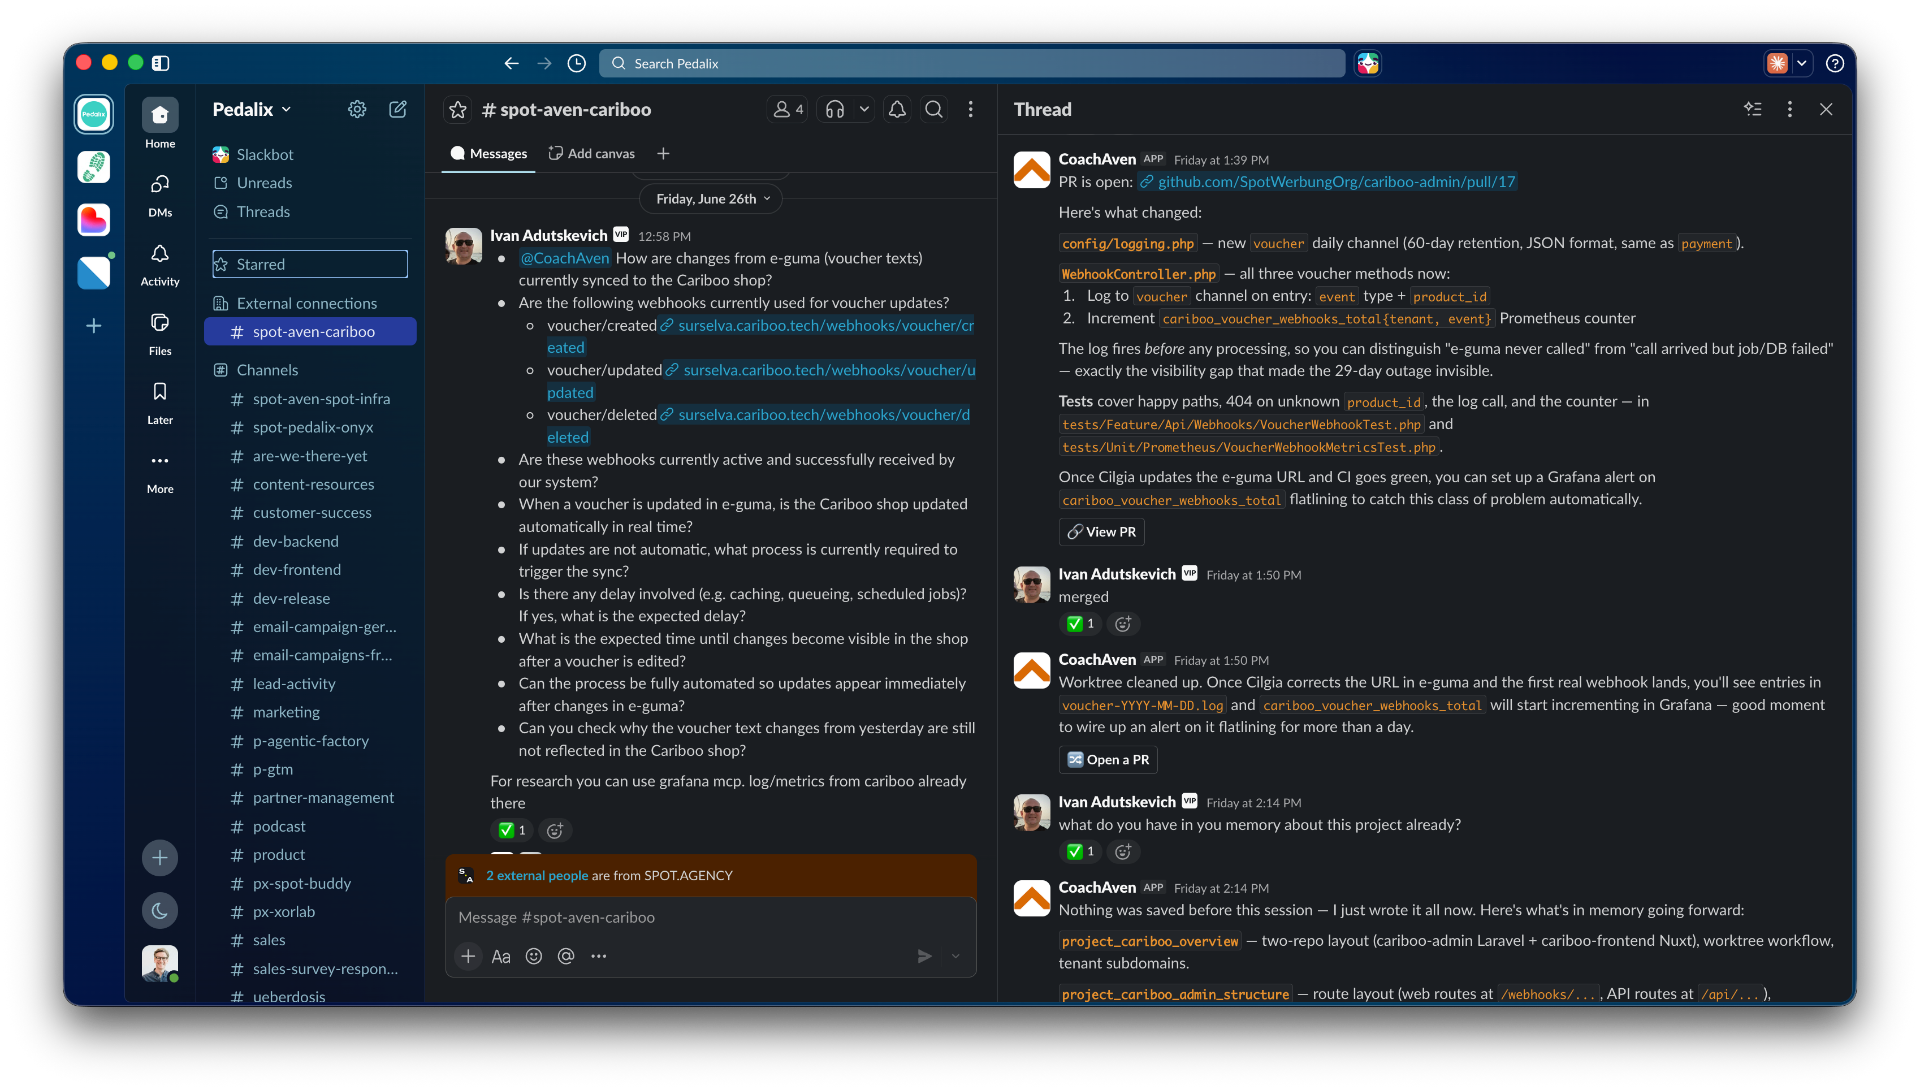
Task: Toggle the sidebar layout icon
Action: coord(160,63)
